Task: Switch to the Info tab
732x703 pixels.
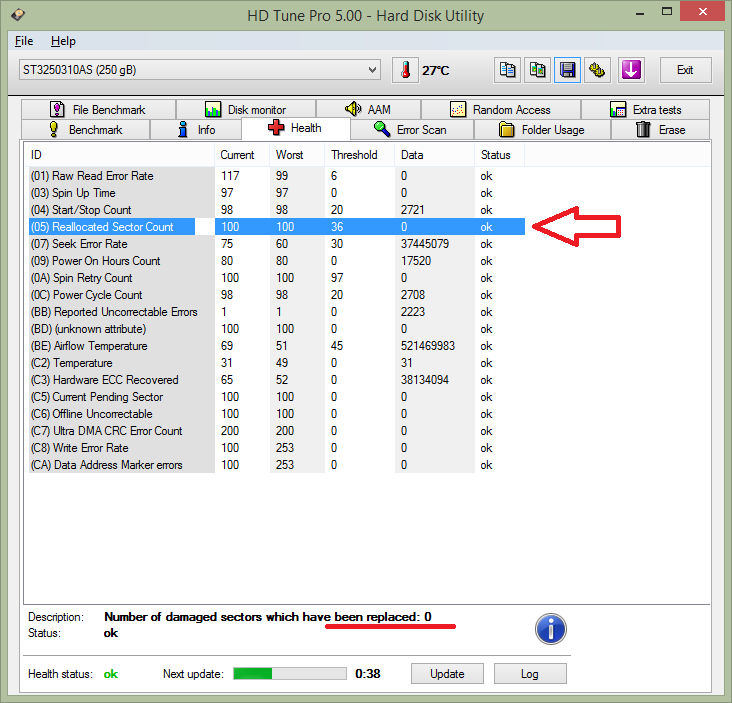Action: (196, 130)
